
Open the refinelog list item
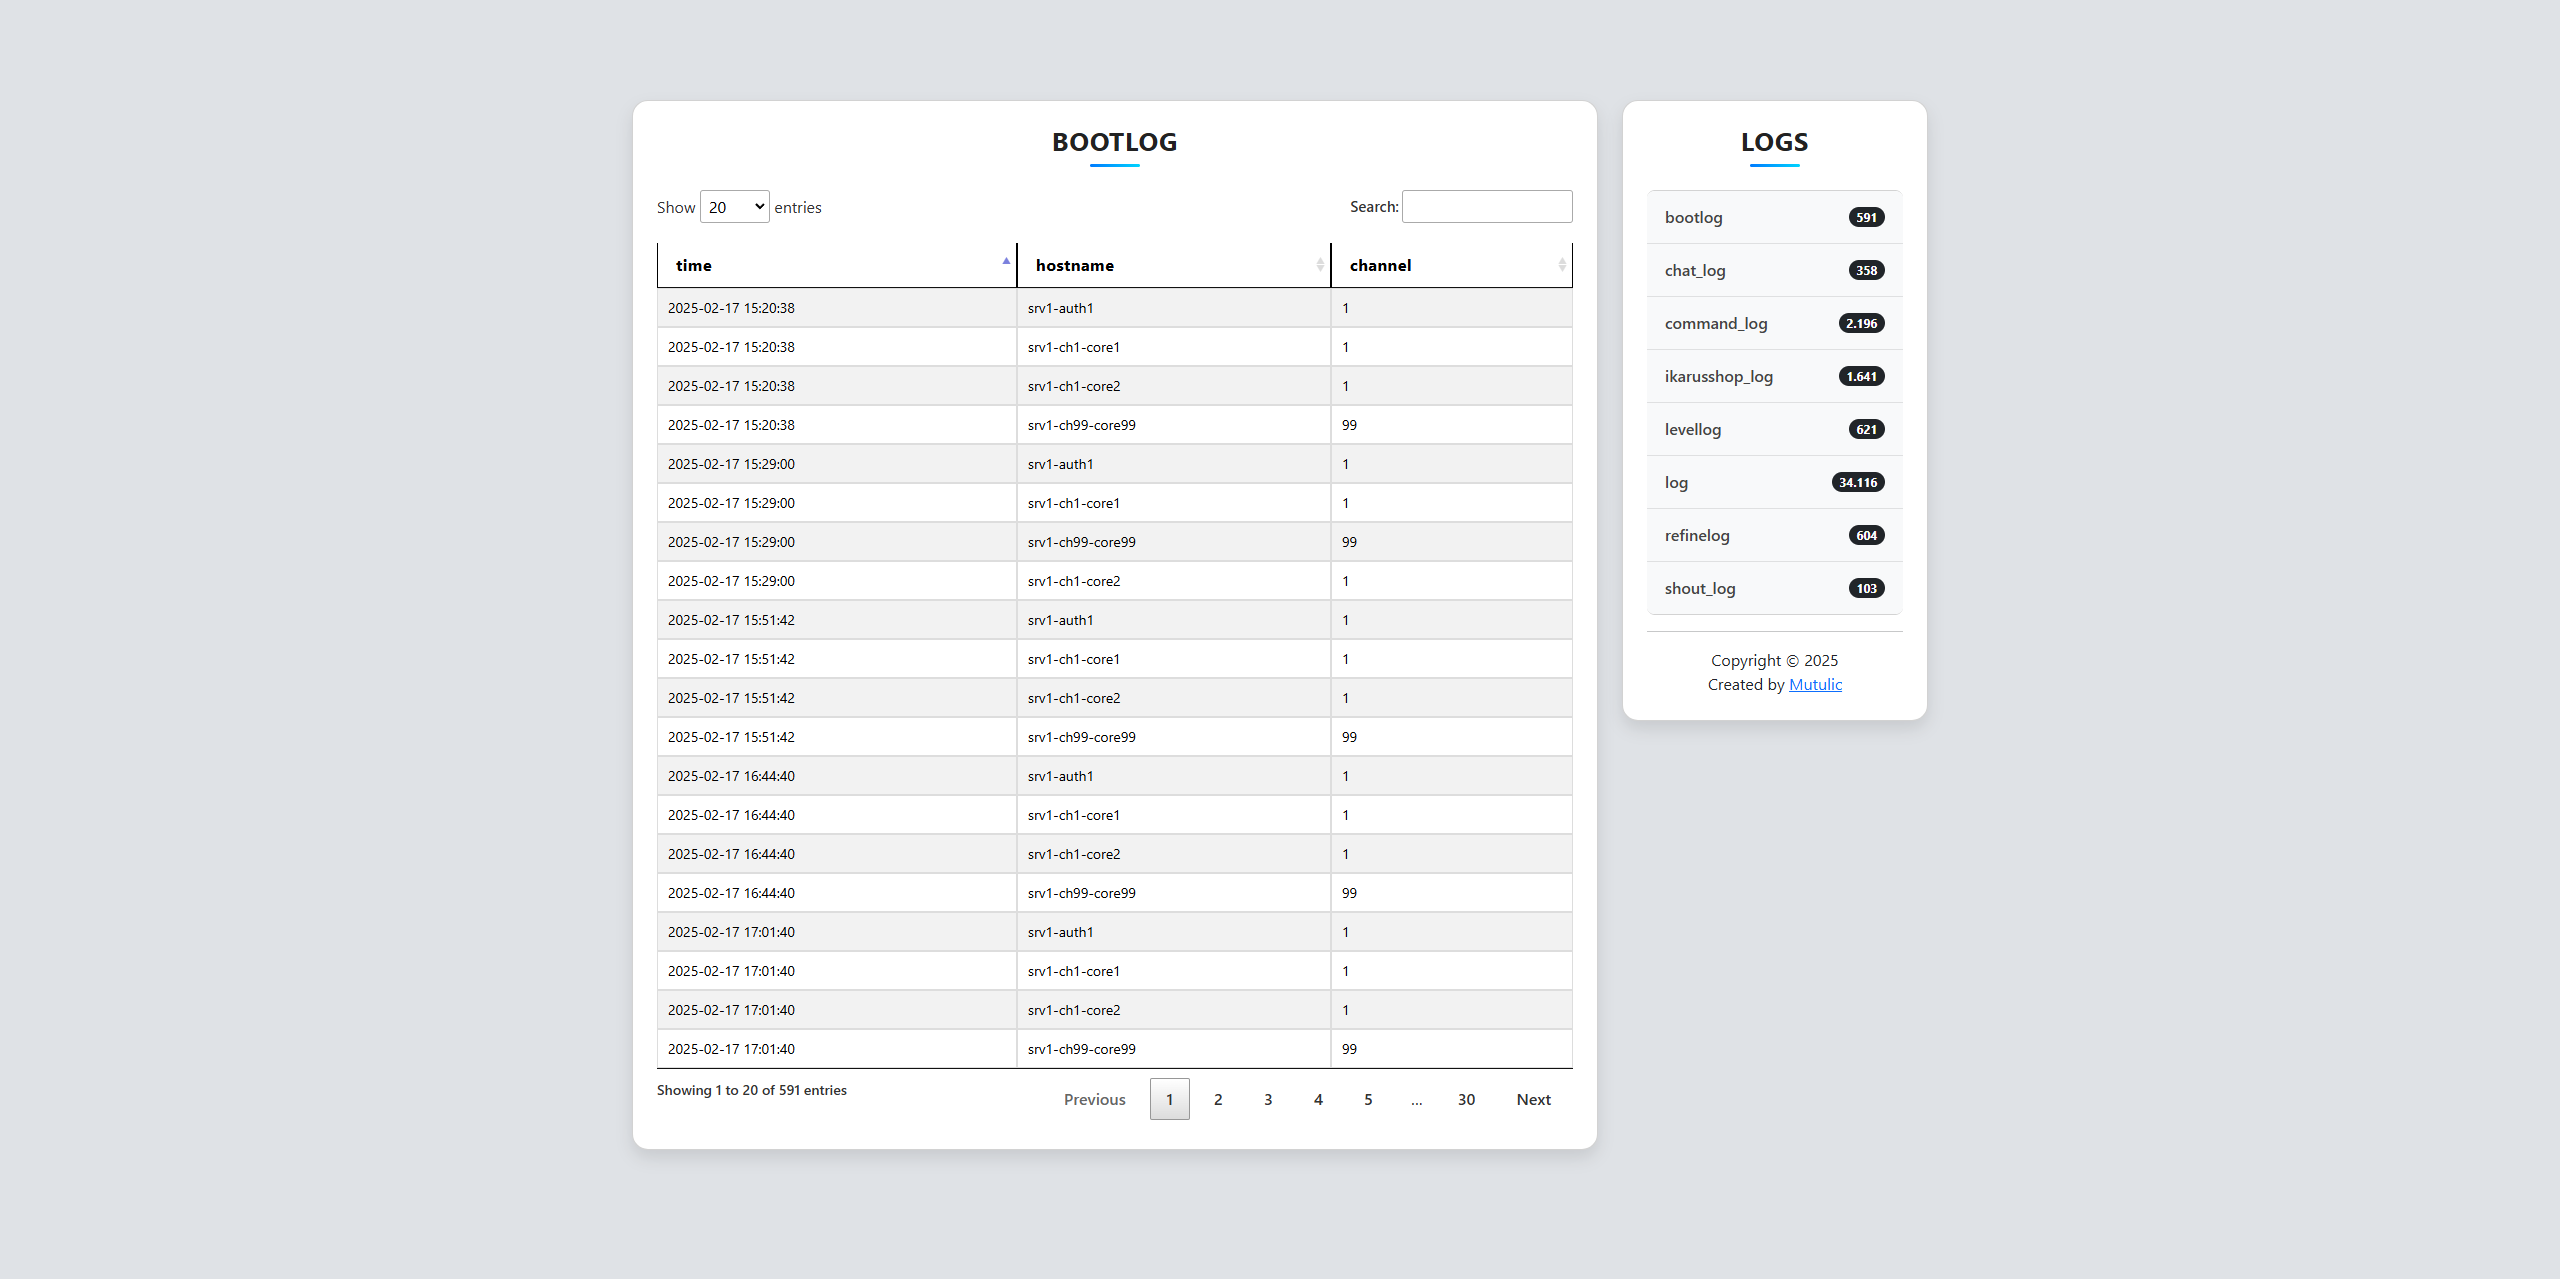(1697, 536)
